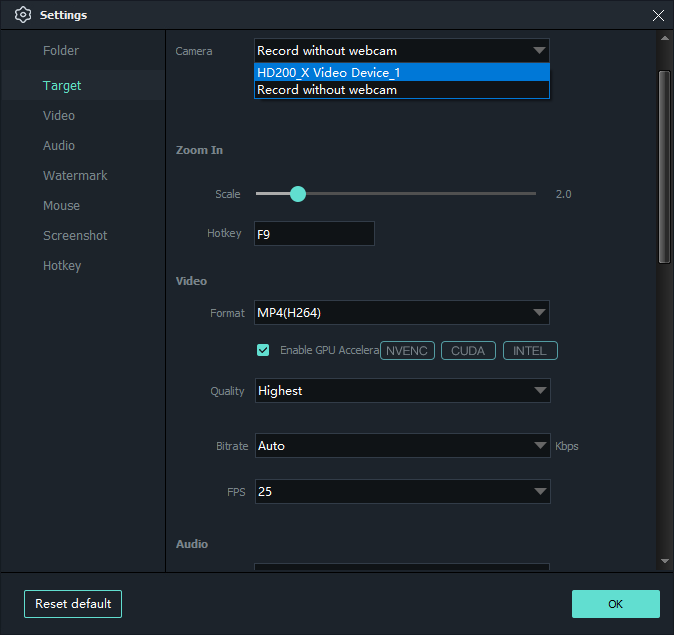The height and width of the screenshot is (635, 674).
Task: Click the Scale value 2.0 text
Action: 563,194
